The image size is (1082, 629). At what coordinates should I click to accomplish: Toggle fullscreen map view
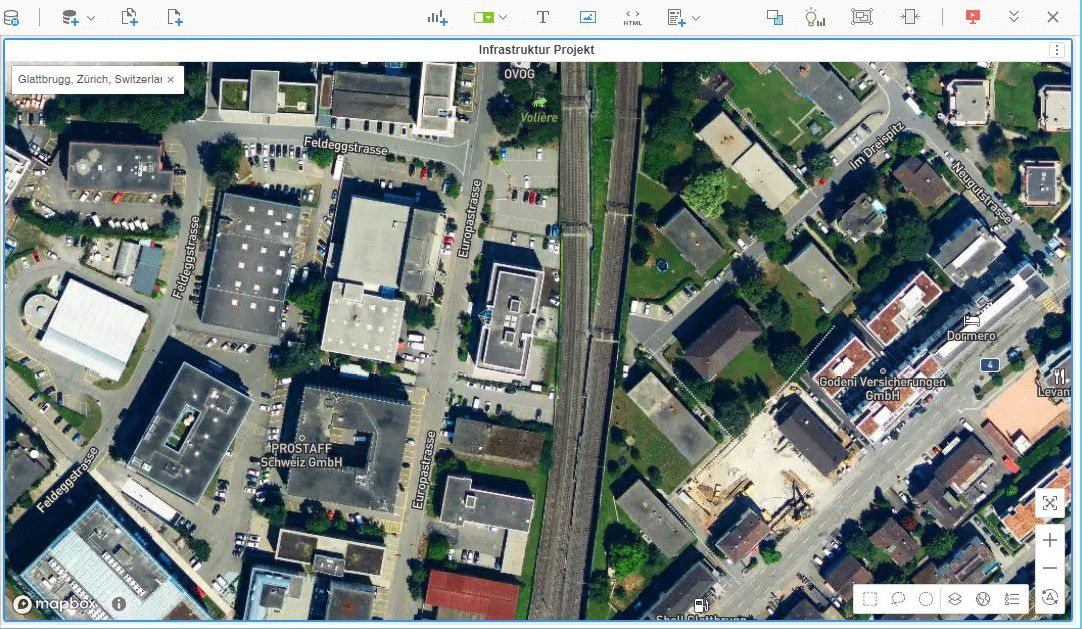tap(1050, 503)
